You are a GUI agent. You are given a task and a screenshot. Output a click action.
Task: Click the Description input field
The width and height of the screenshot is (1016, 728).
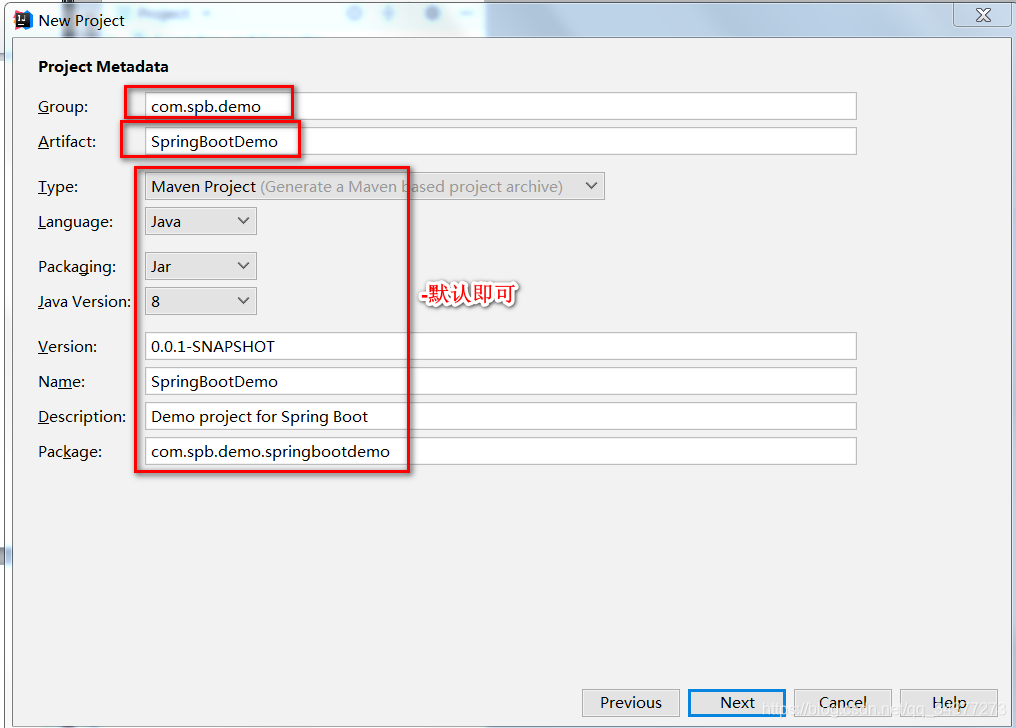coord(500,416)
